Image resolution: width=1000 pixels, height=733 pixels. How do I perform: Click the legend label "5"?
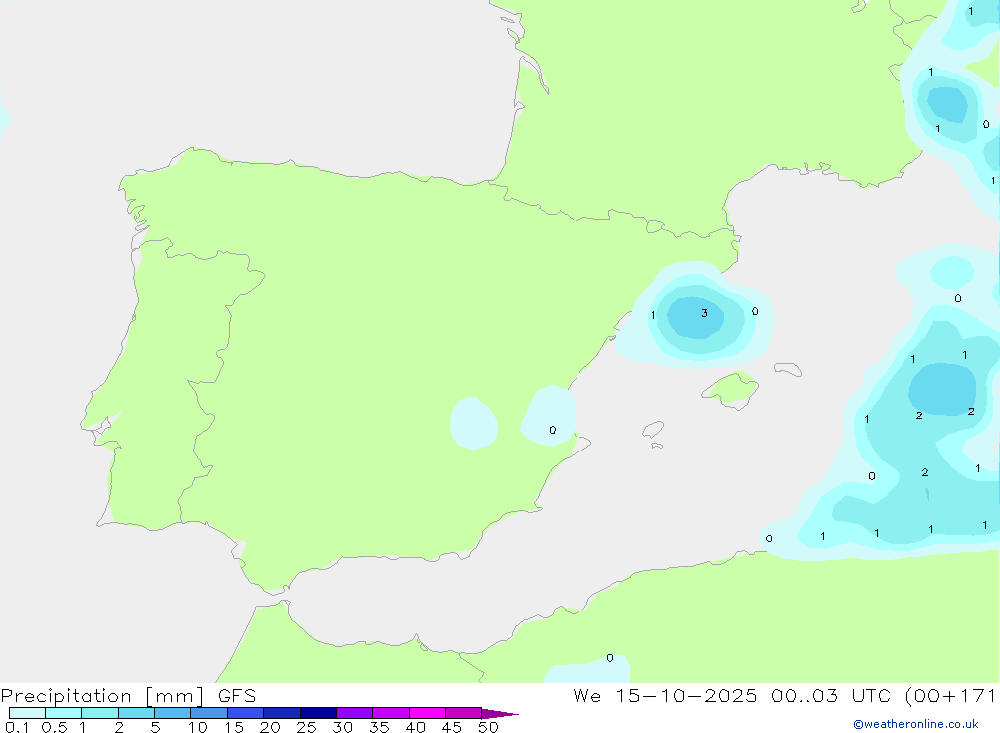click(x=155, y=727)
